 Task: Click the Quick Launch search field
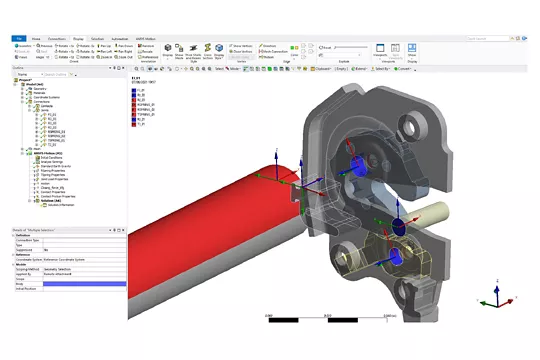(487, 39)
